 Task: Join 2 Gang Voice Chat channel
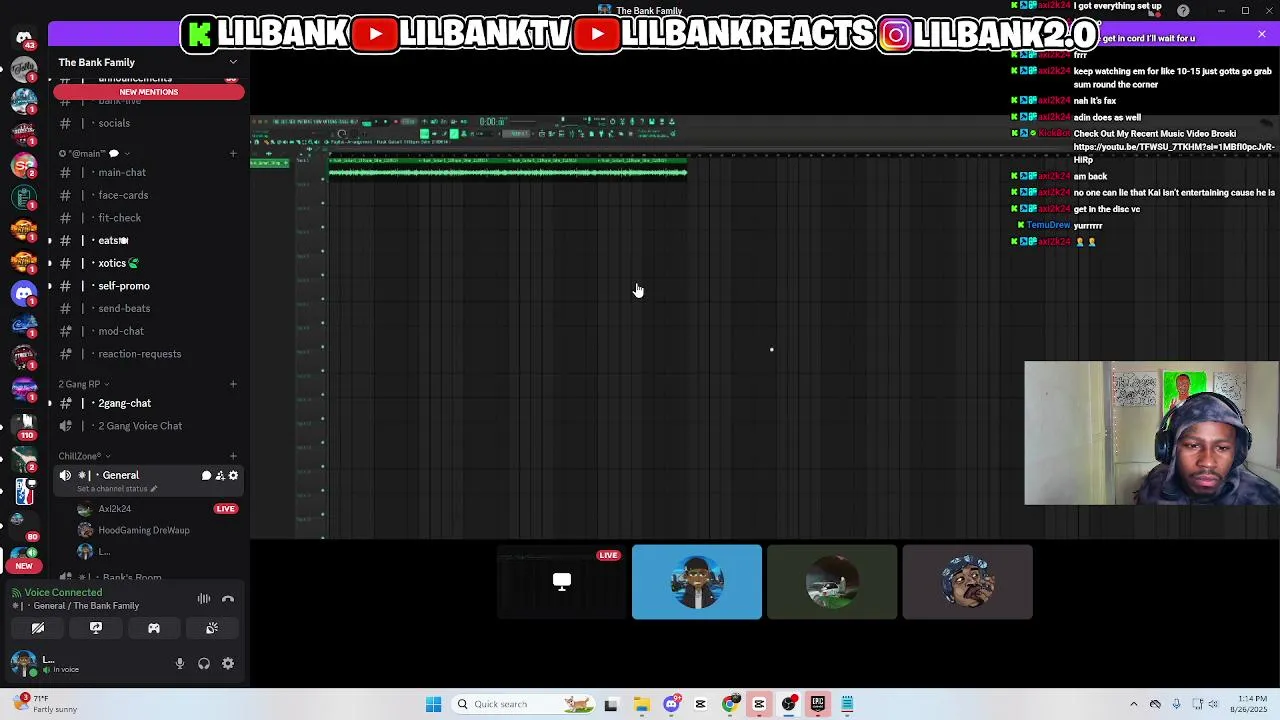point(148,426)
